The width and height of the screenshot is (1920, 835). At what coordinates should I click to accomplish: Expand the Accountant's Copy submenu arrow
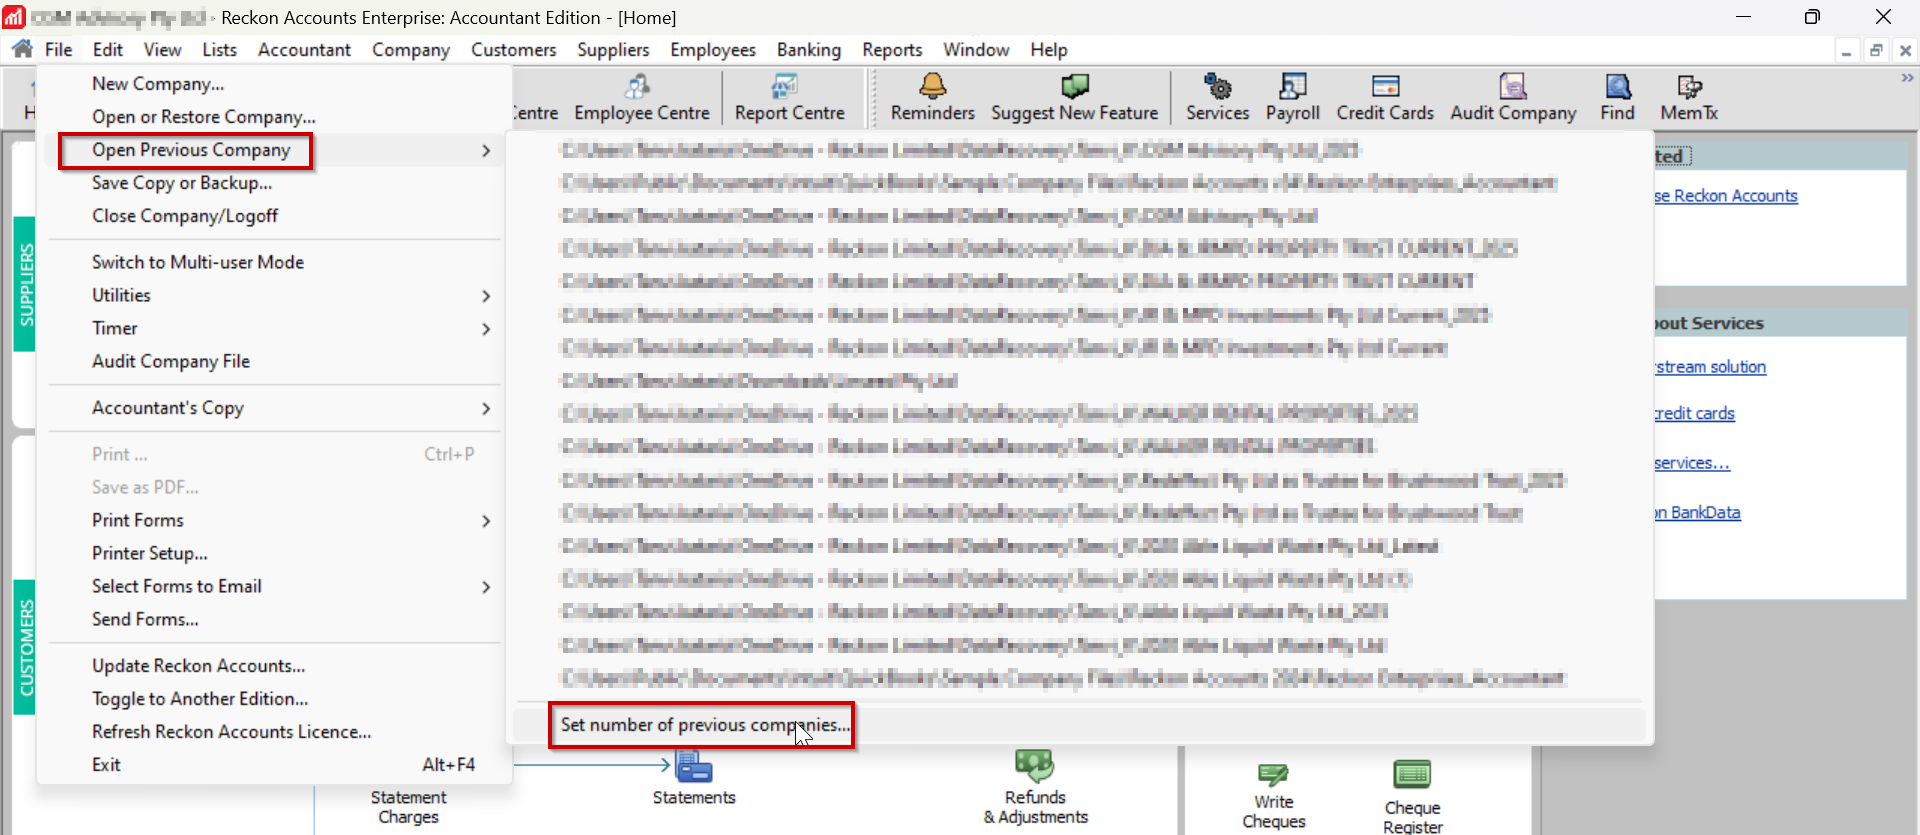(486, 409)
